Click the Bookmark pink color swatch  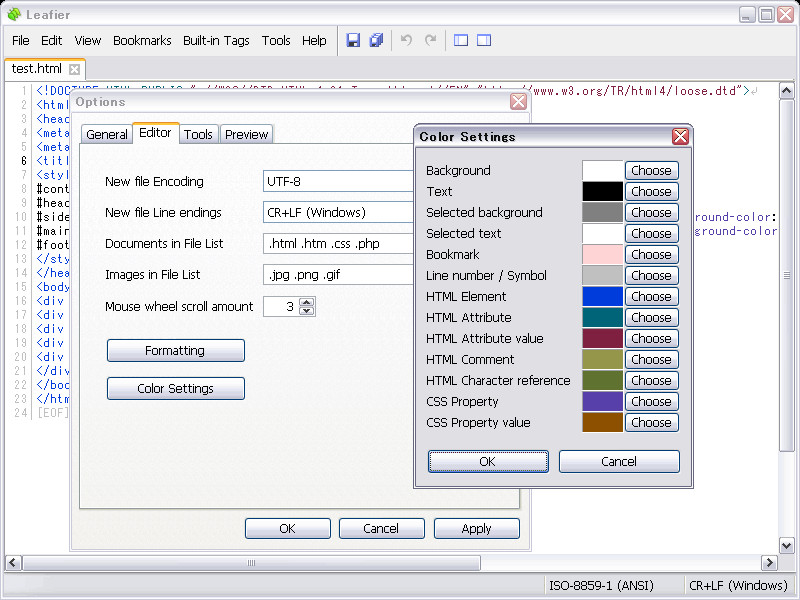602,255
